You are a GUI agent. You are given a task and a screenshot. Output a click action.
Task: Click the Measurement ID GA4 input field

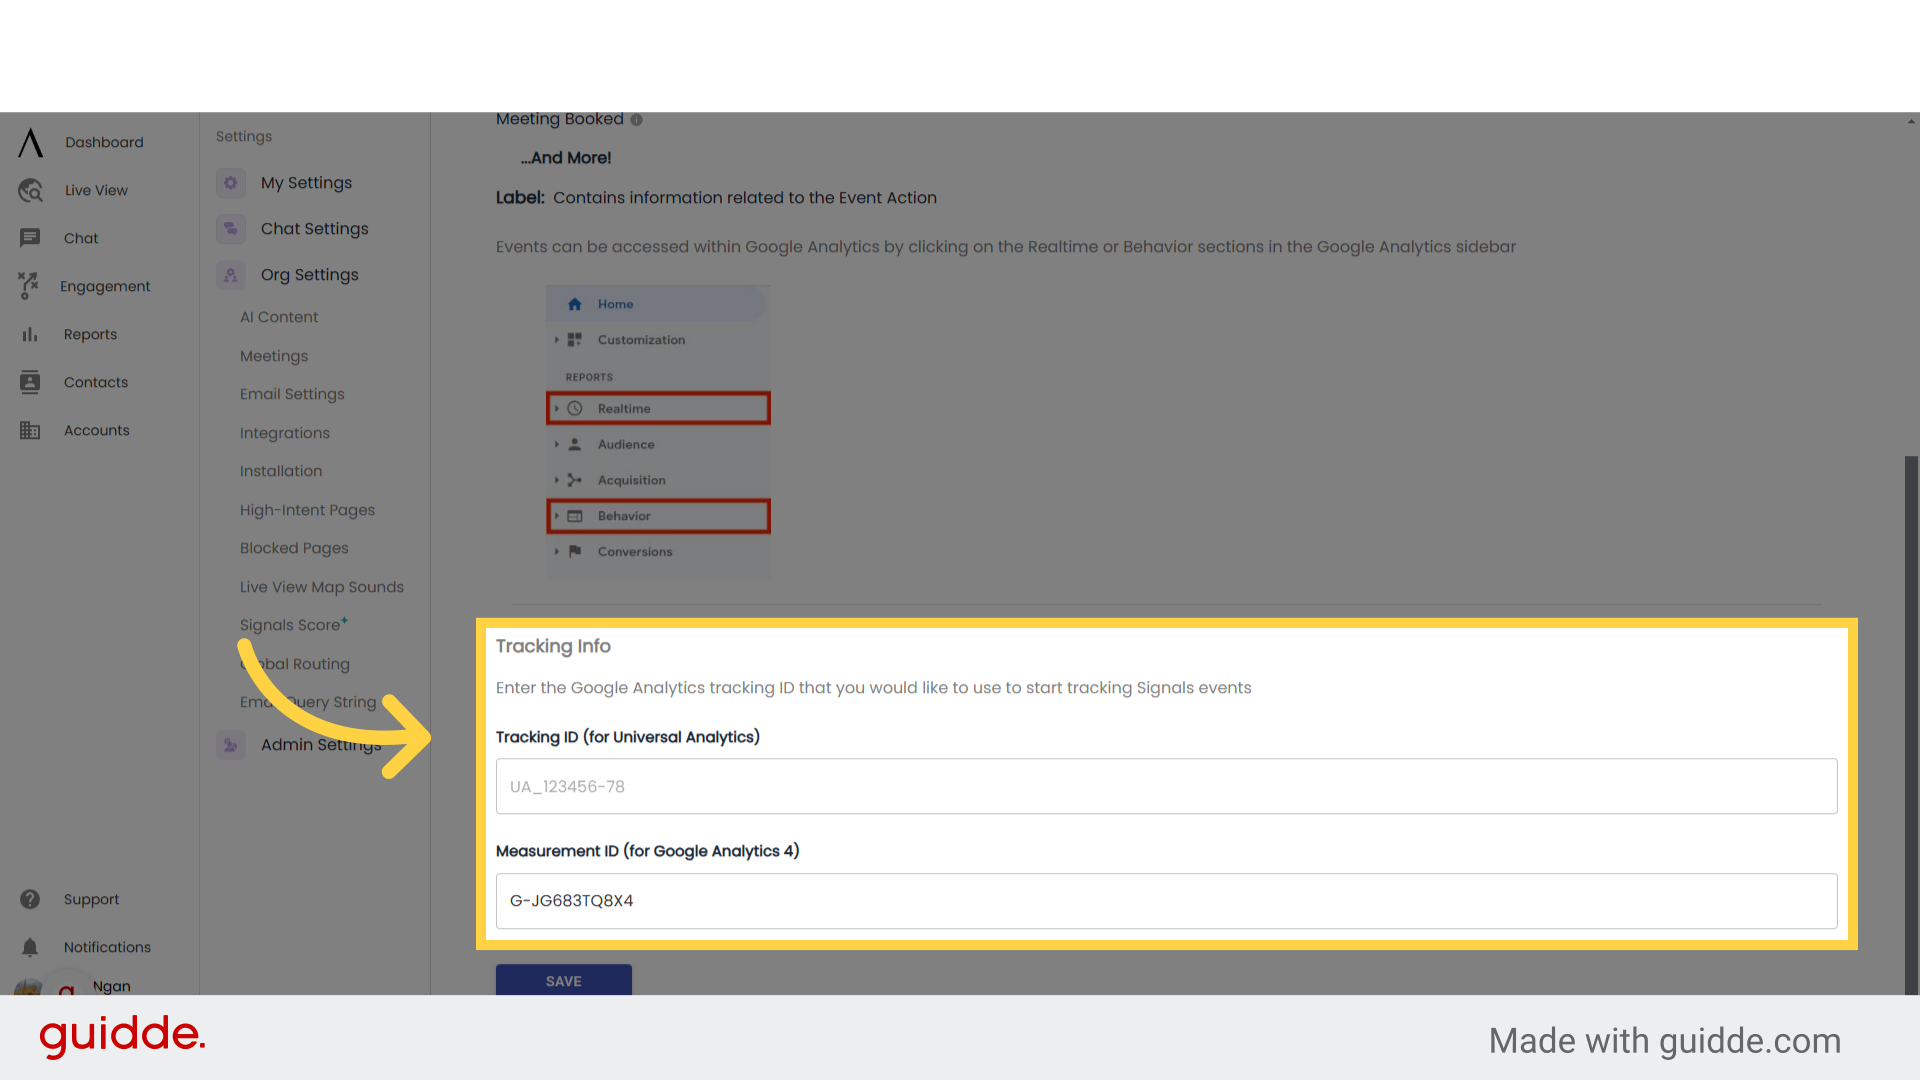pyautogui.click(x=1166, y=901)
